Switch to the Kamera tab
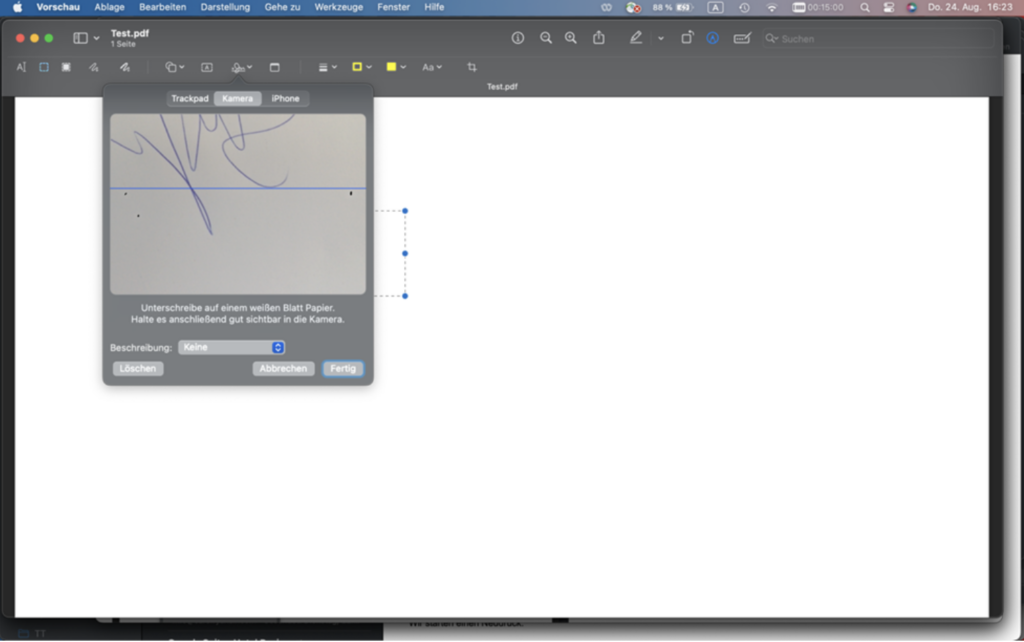This screenshot has height=642, width=1024. point(238,99)
